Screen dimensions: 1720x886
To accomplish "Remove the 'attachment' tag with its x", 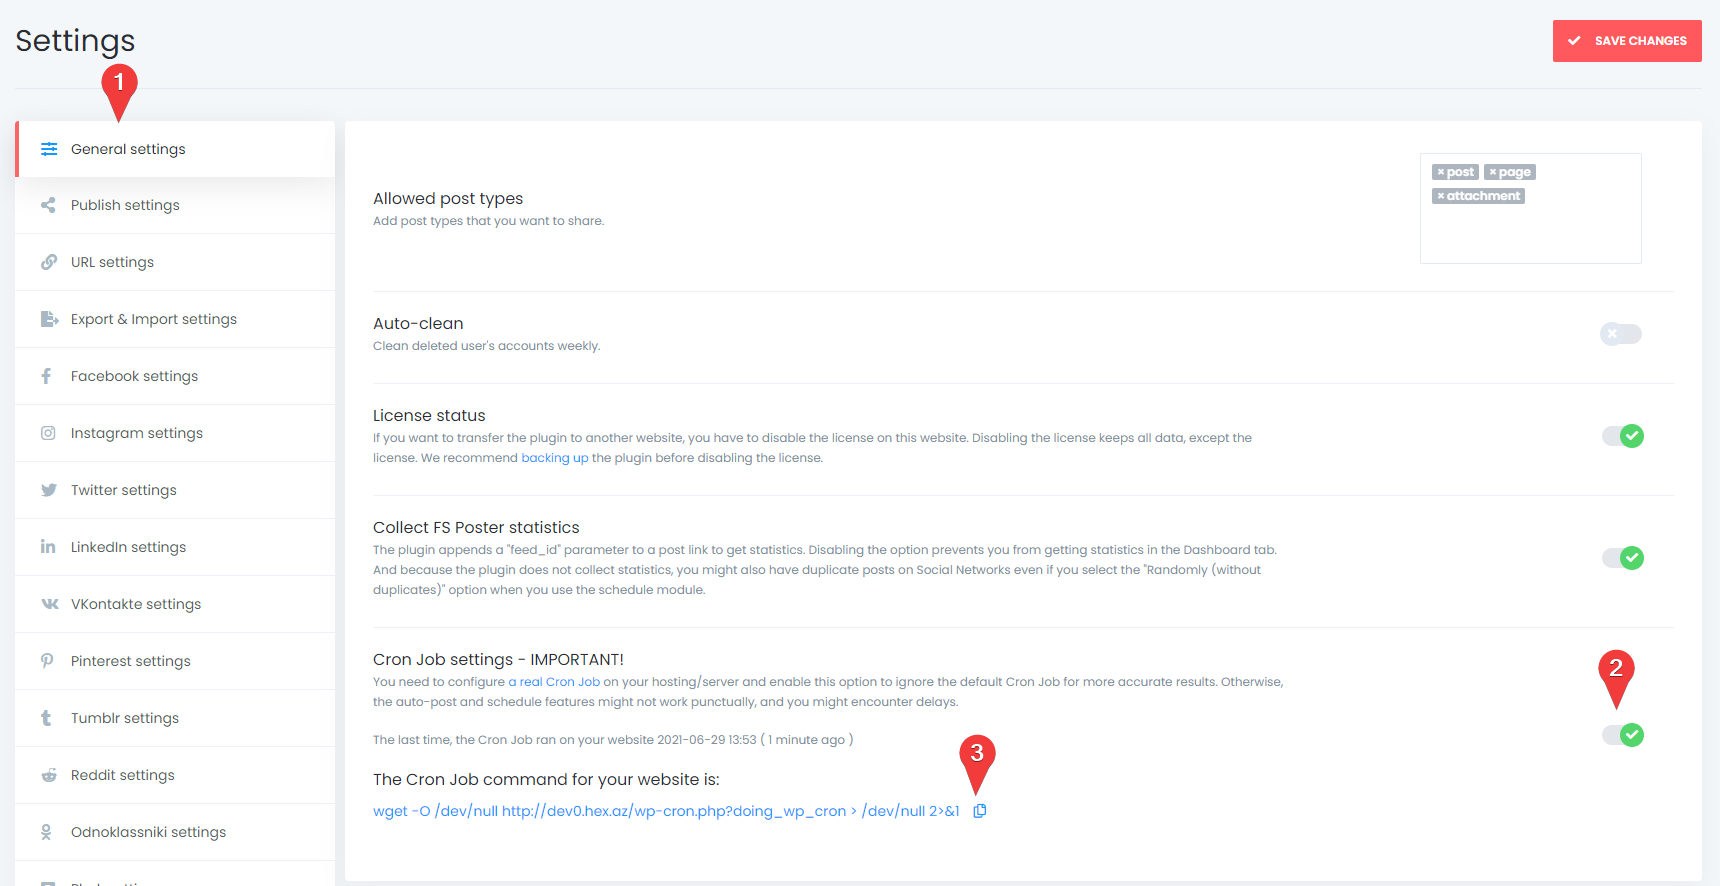I will (1440, 196).
